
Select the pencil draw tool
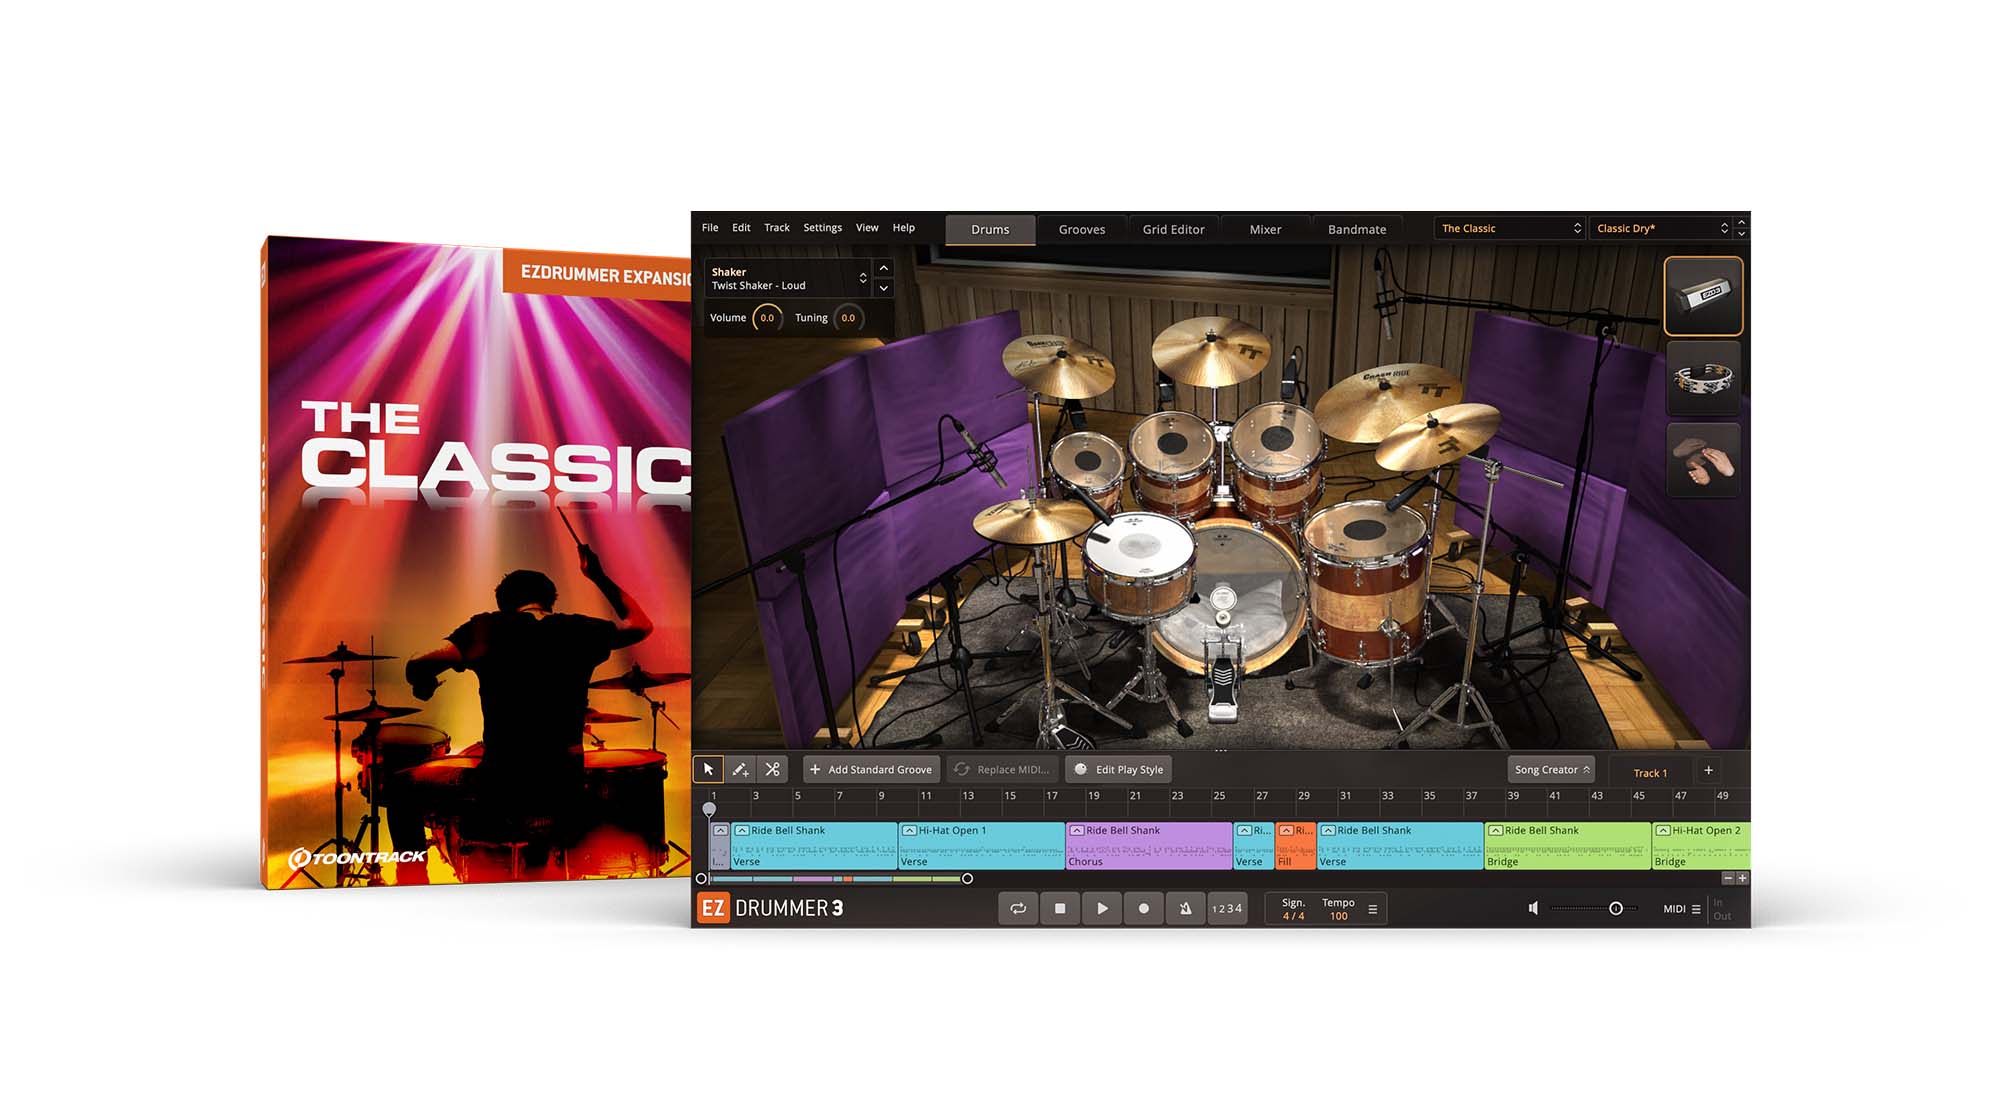[740, 769]
